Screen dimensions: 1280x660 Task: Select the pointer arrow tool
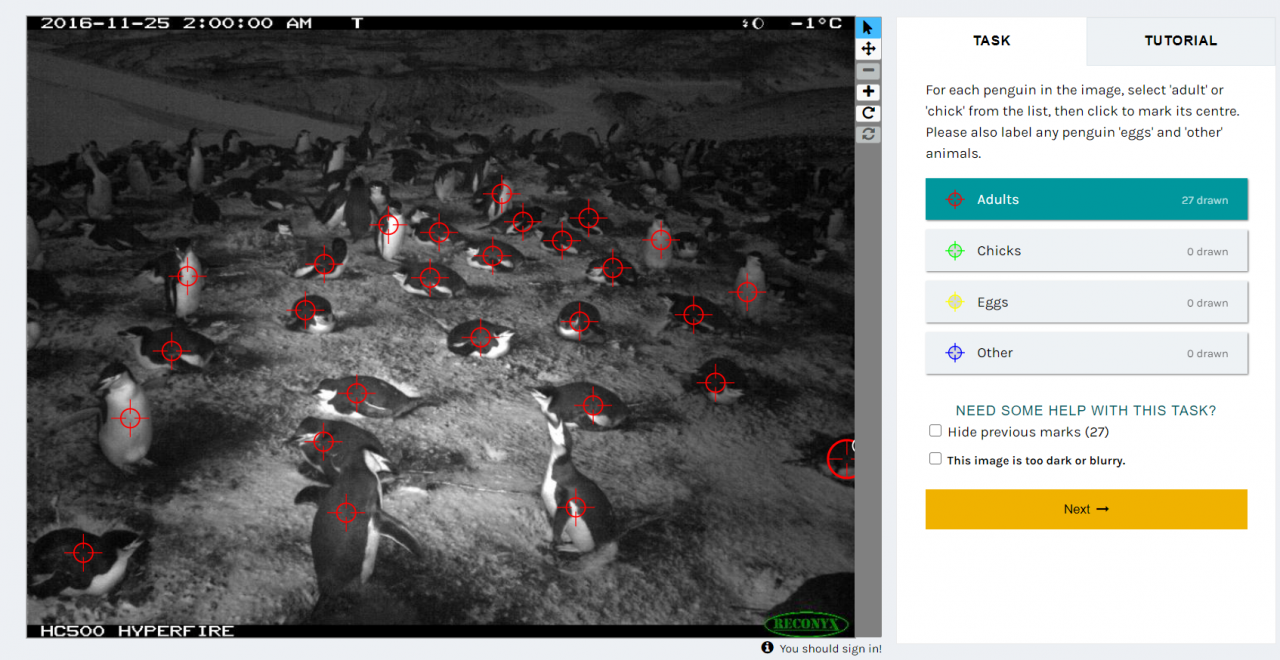coord(868,28)
